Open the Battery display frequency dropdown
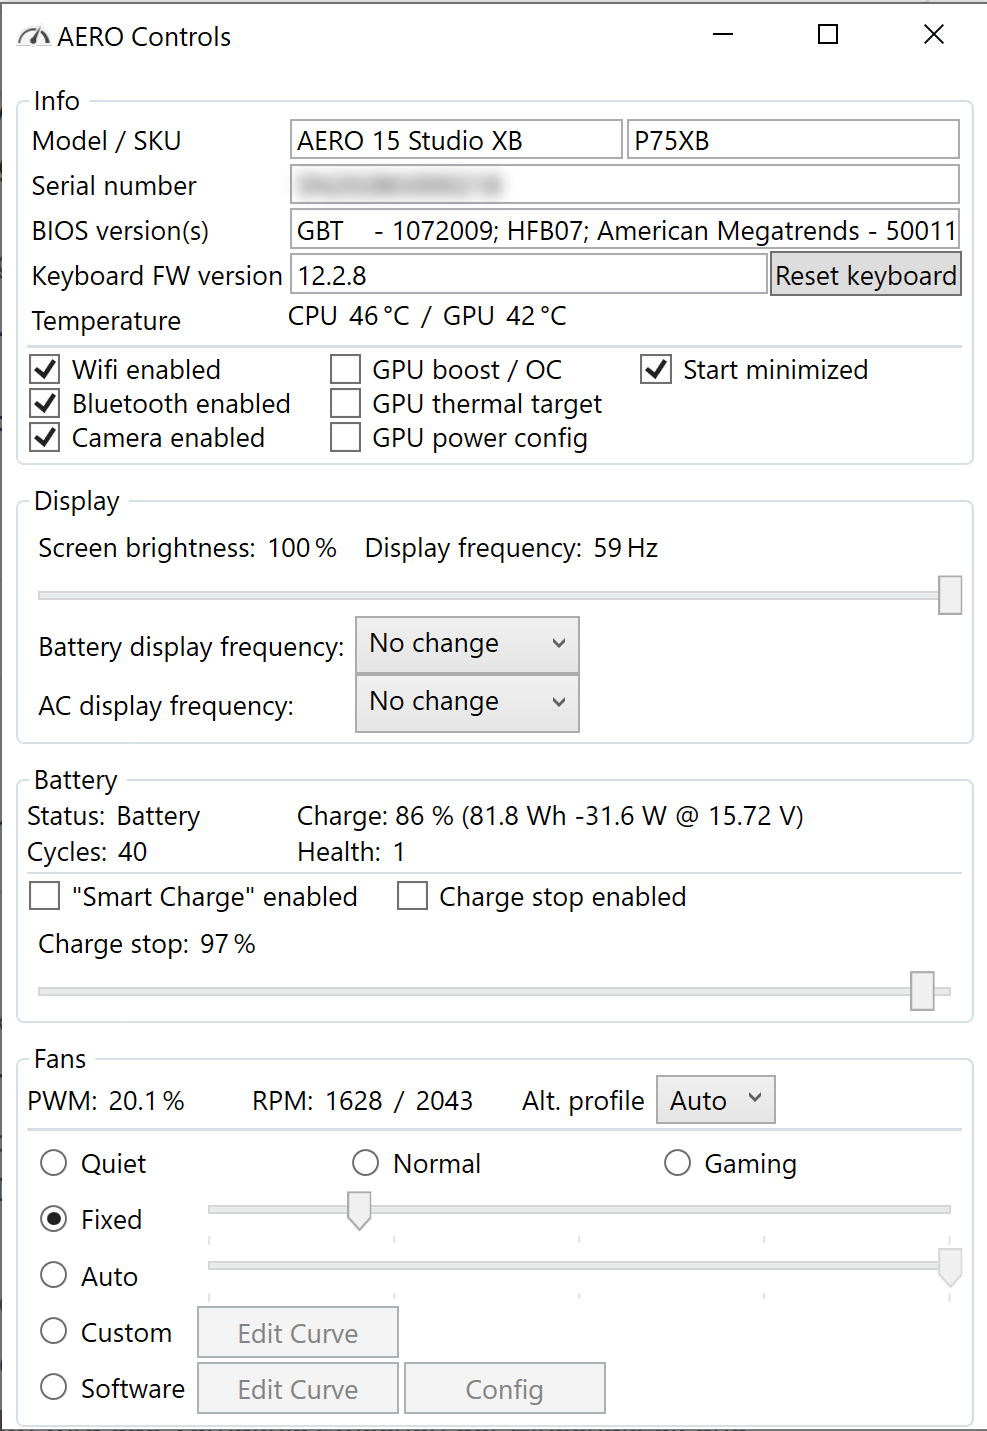 click(466, 644)
